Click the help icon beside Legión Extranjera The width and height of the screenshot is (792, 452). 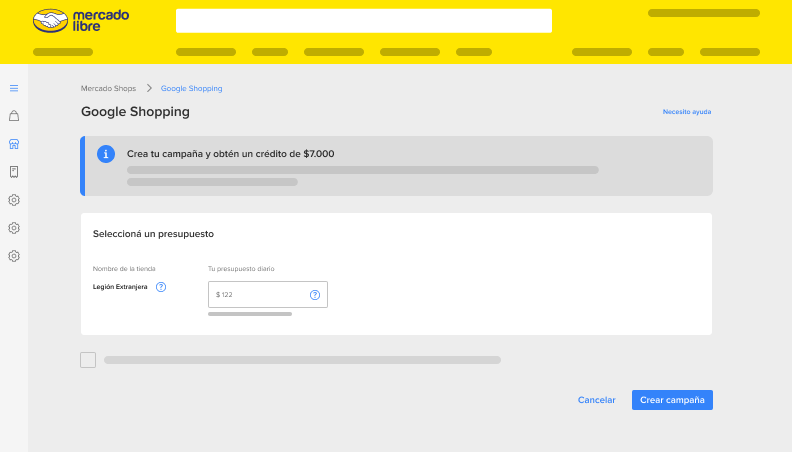[x=161, y=287]
